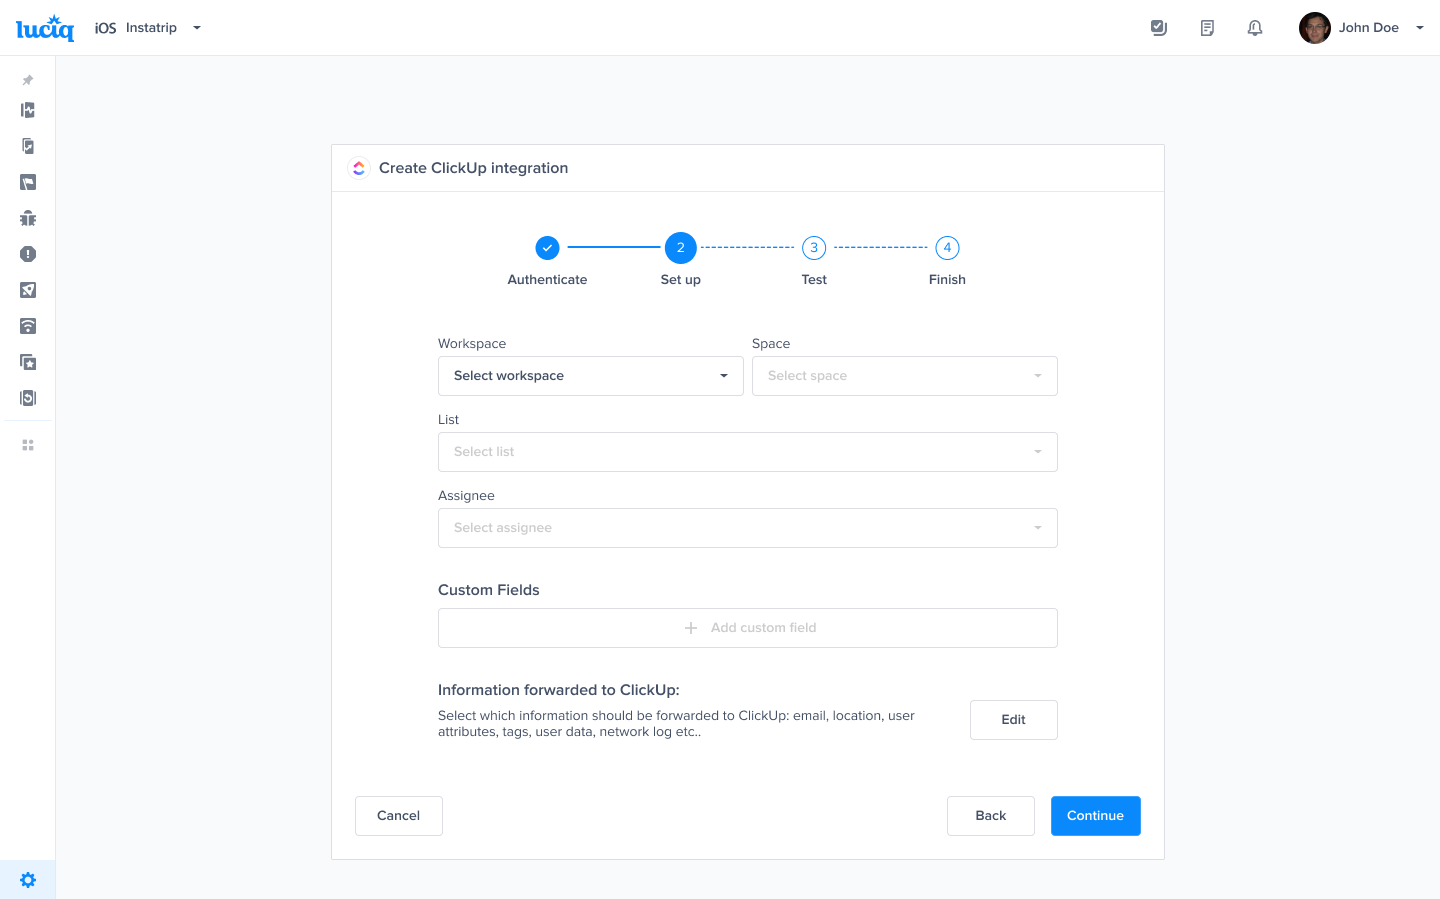Switch to the Authenticate step
Image resolution: width=1440 pixels, height=899 pixels.
pyautogui.click(x=547, y=247)
